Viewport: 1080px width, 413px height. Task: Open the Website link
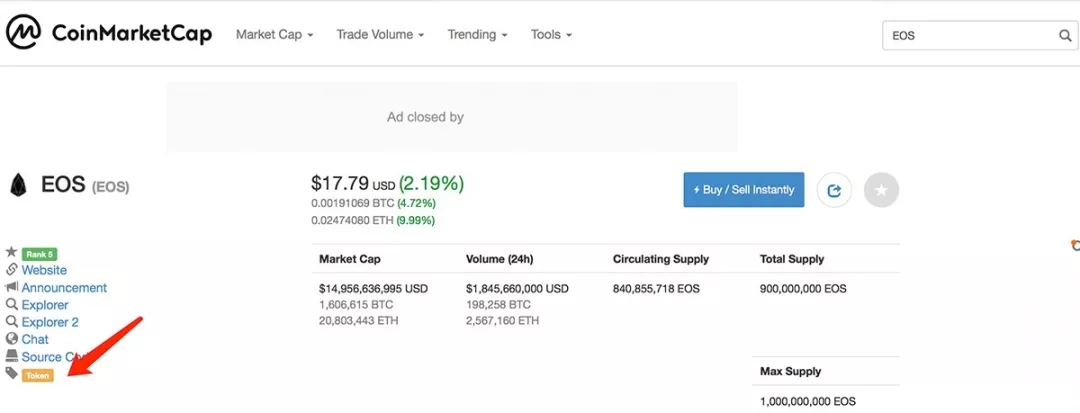tap(44, 270)
